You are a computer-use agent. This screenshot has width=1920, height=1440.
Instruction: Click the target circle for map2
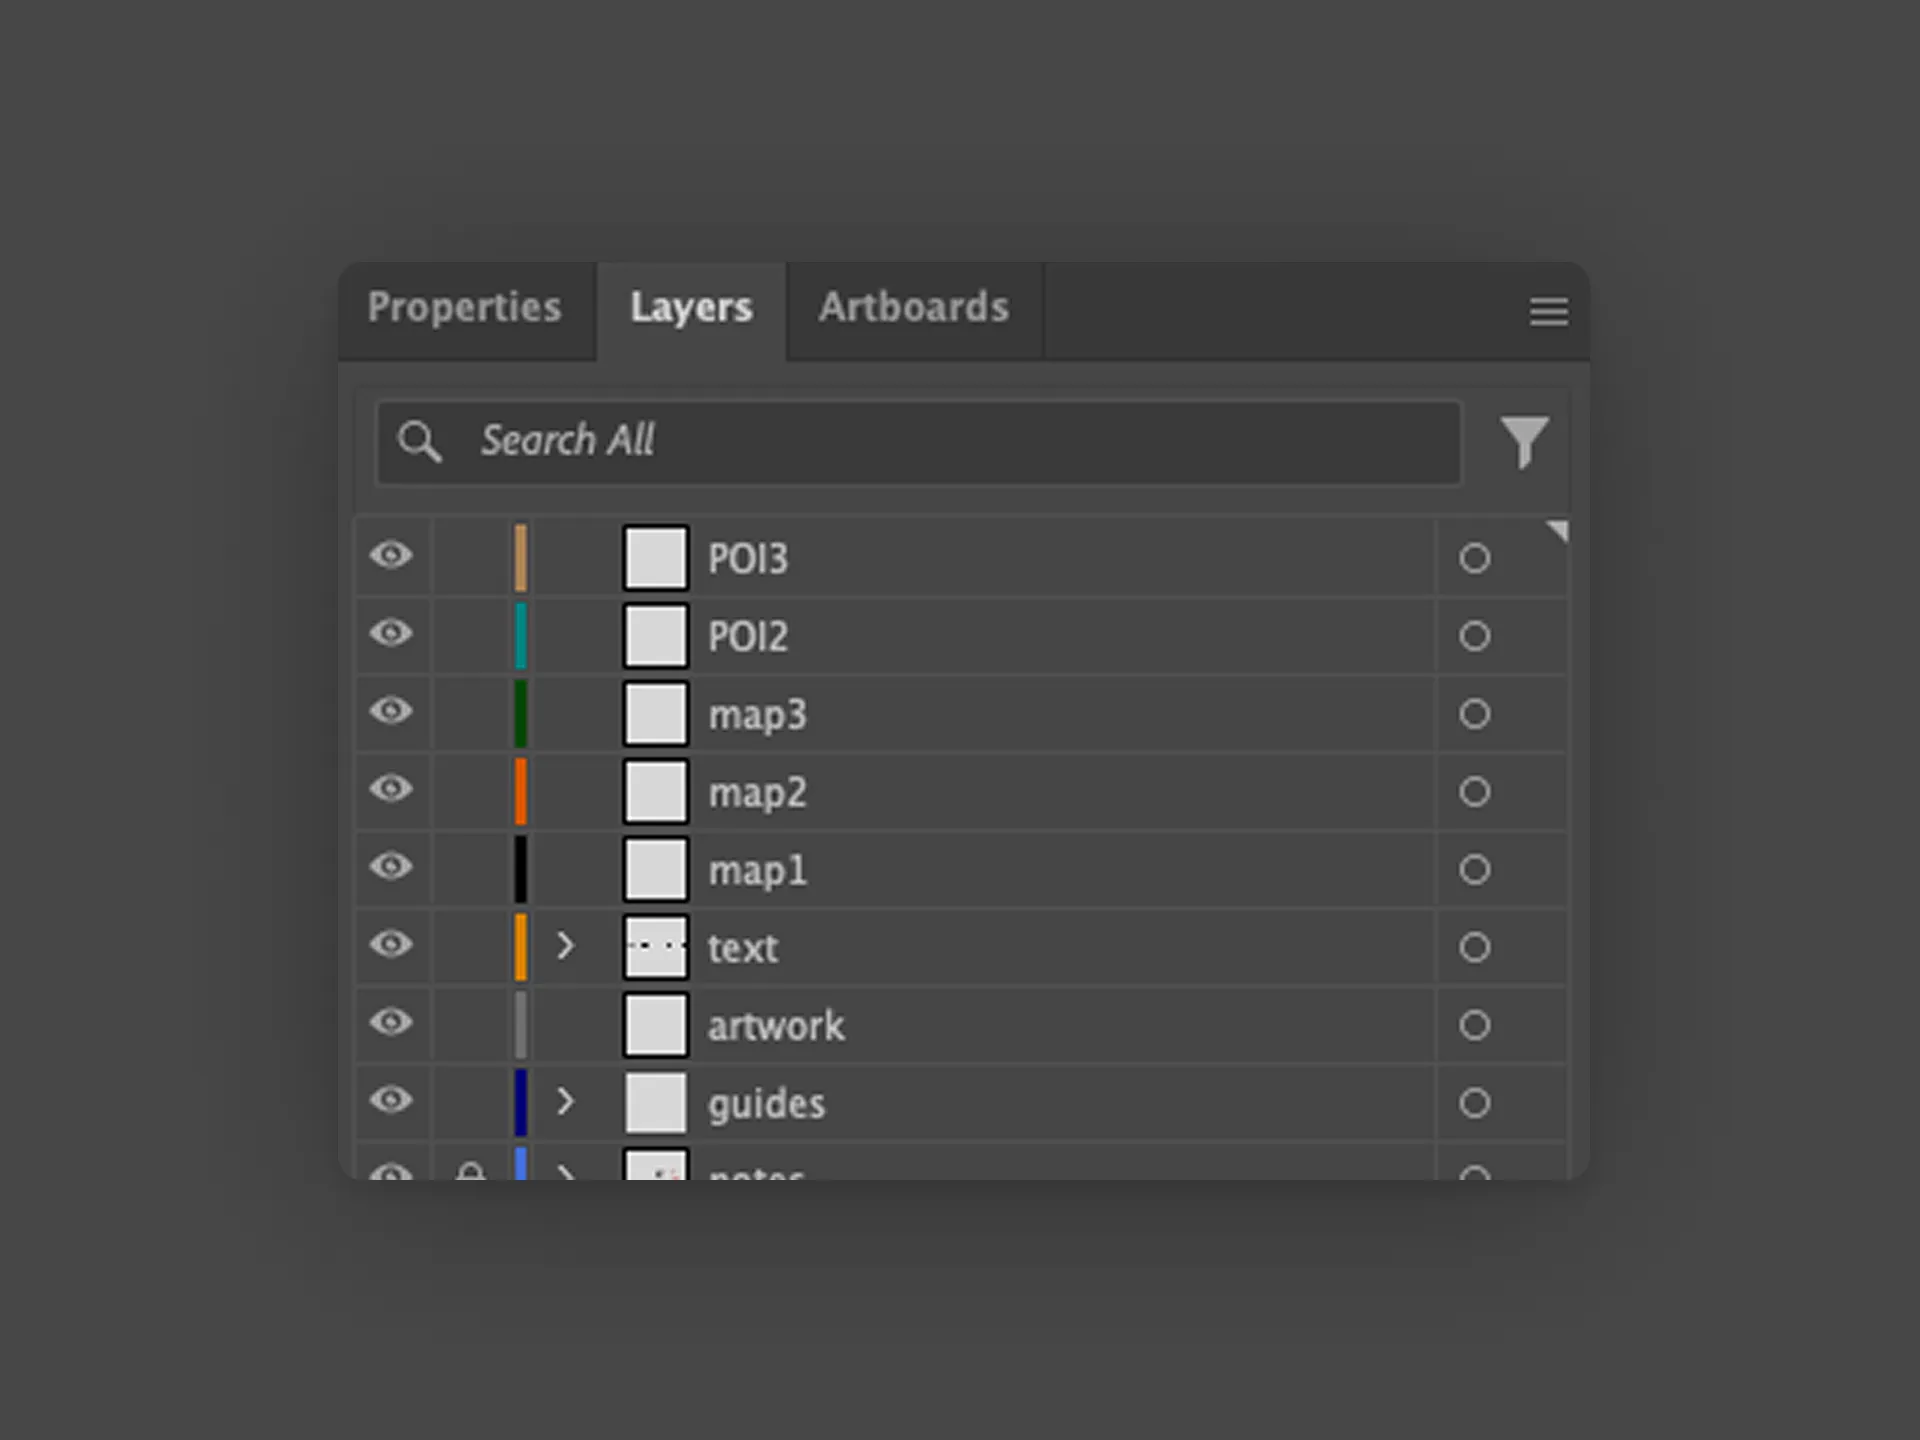(1475, 791)
